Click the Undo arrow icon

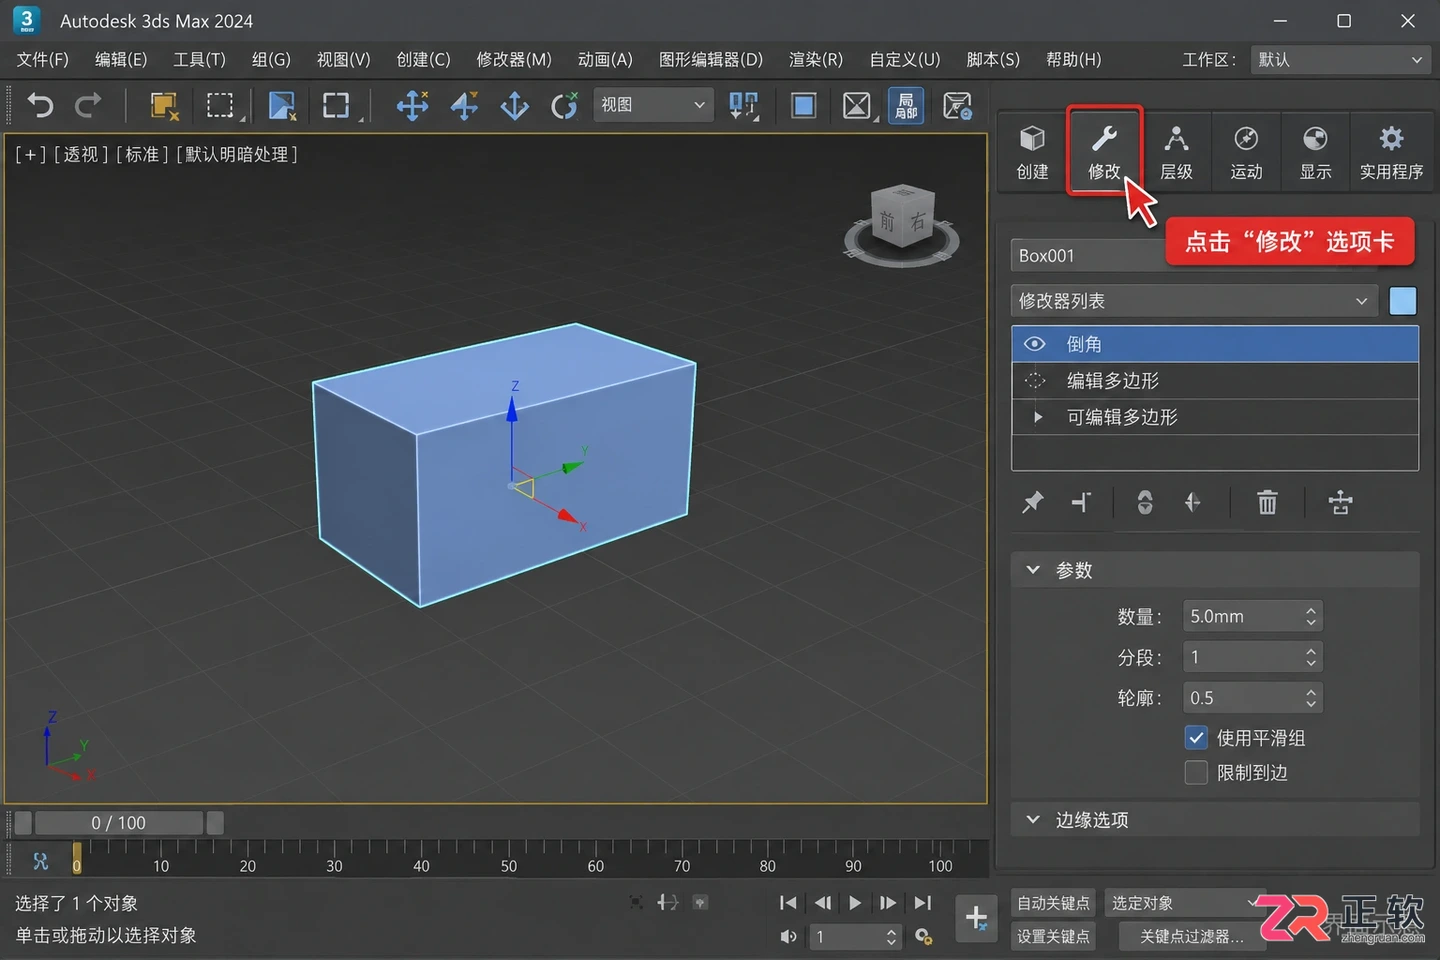click(40, 105)
